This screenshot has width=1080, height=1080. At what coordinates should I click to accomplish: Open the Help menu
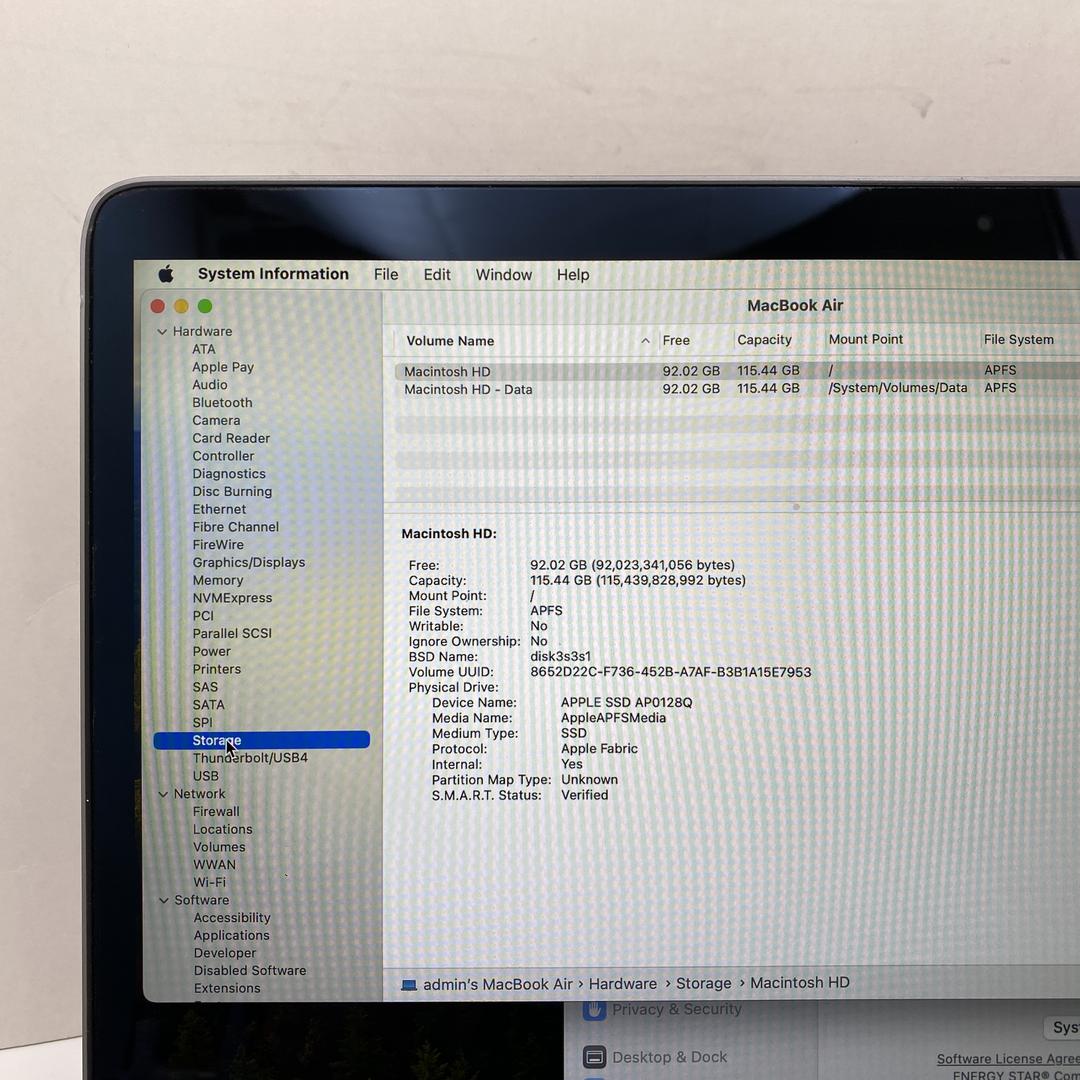tap(573, 275)
